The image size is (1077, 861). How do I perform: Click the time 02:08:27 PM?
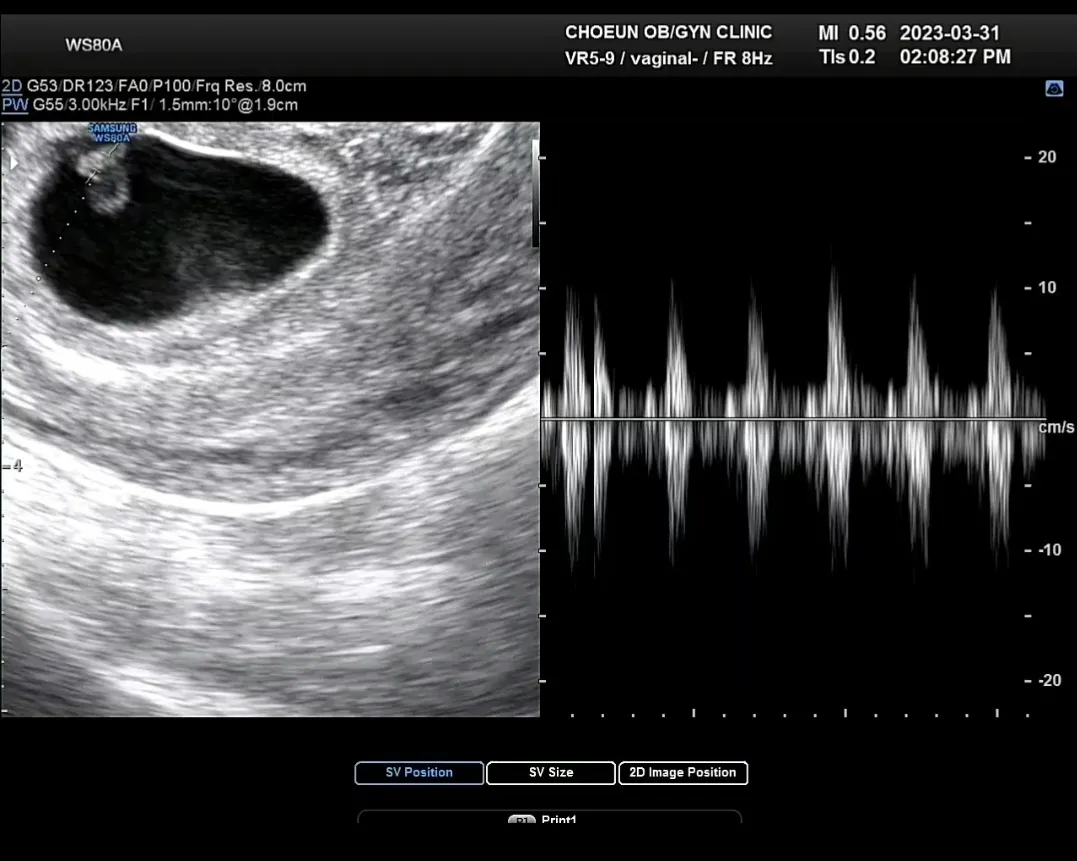coord(955,57)
